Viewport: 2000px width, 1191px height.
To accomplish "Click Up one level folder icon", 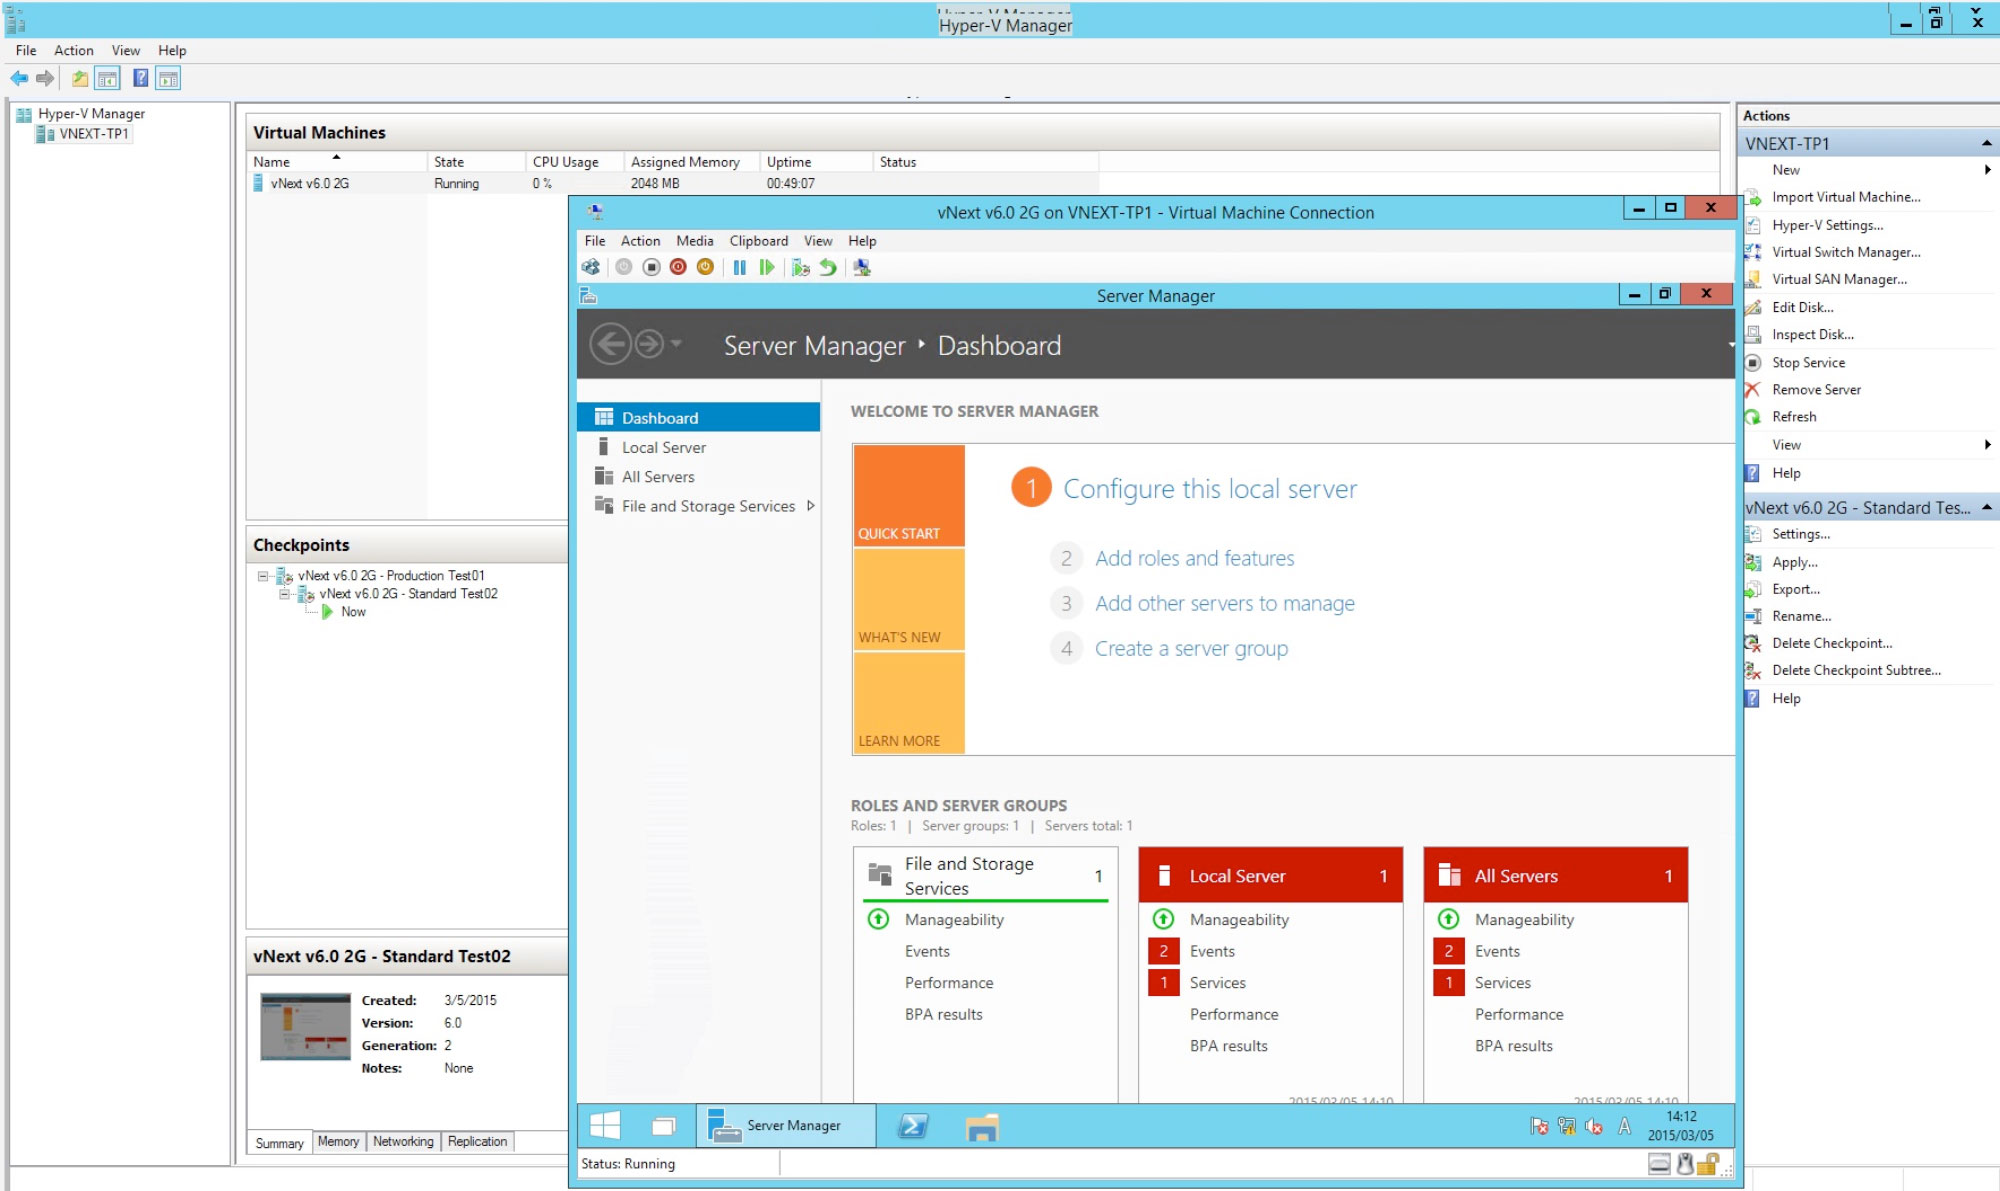I will tap(80, 78).
